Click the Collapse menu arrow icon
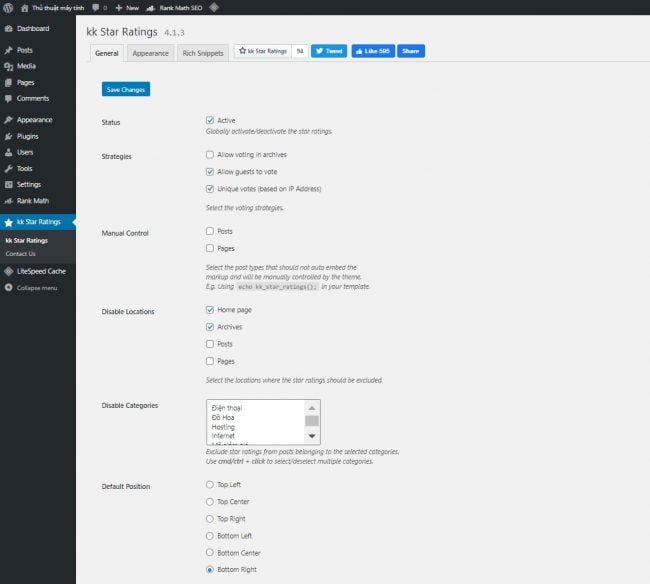Image resolution: width=650 pixels, height=584 pixels. pos(8,287)
